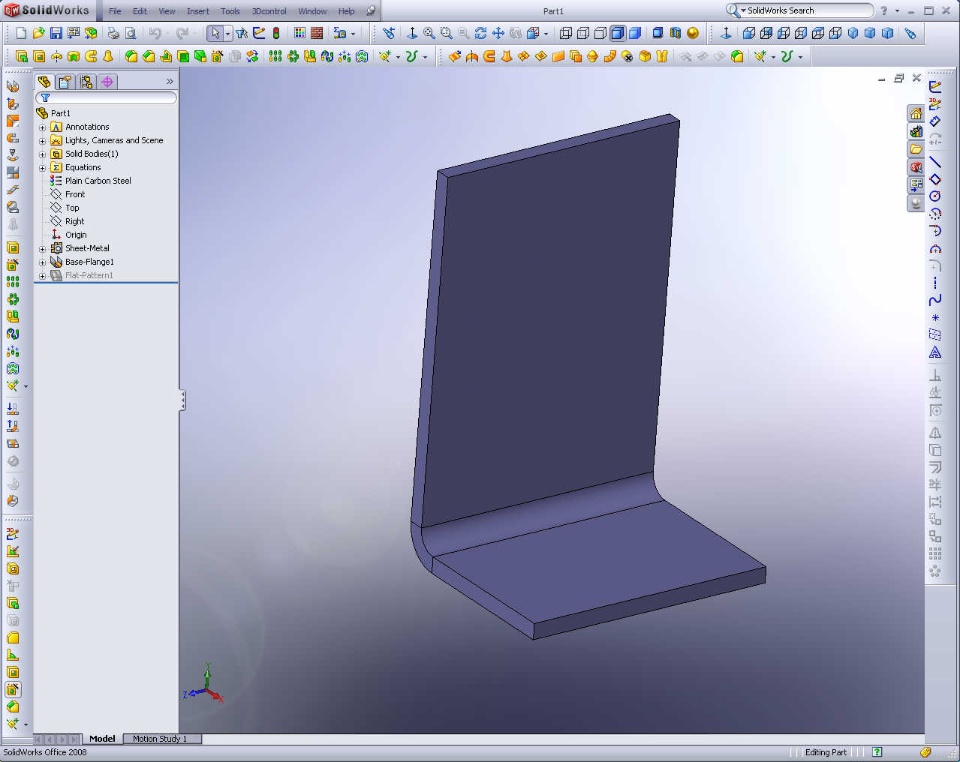Click the Circle sketch tool in right toolbar

935,196
